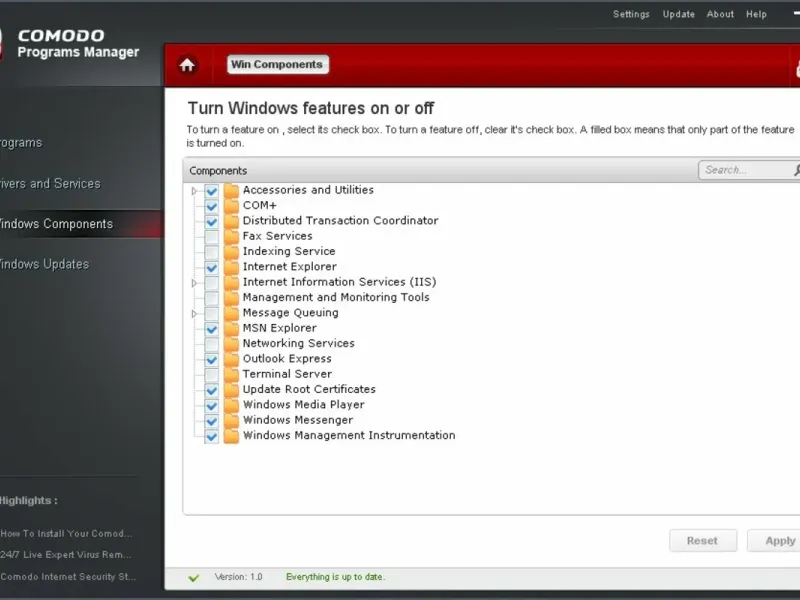Screen dimensions: 800x600
Task: Enable the Fax Services checkbox
Action: pos(211,237)
